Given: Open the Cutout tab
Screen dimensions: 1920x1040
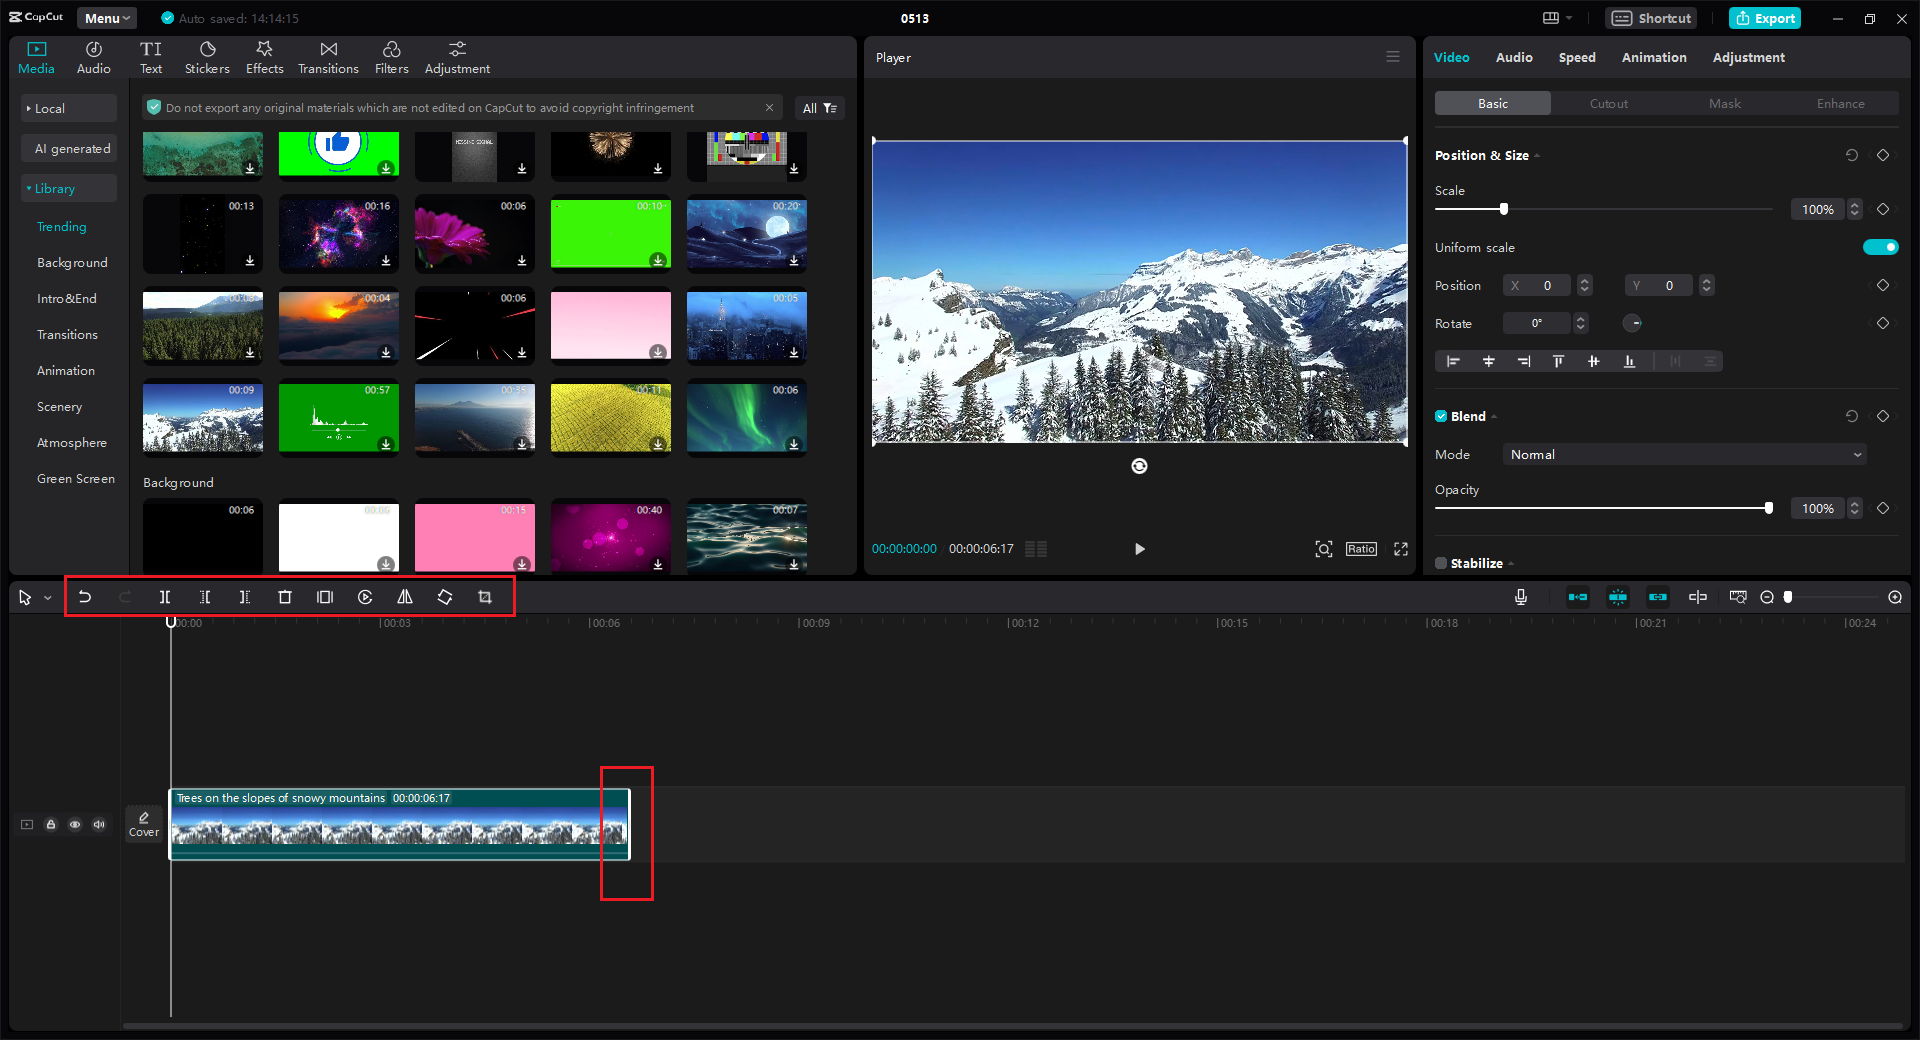Looking at the screenshot, I should click(x=1607, y=103).
